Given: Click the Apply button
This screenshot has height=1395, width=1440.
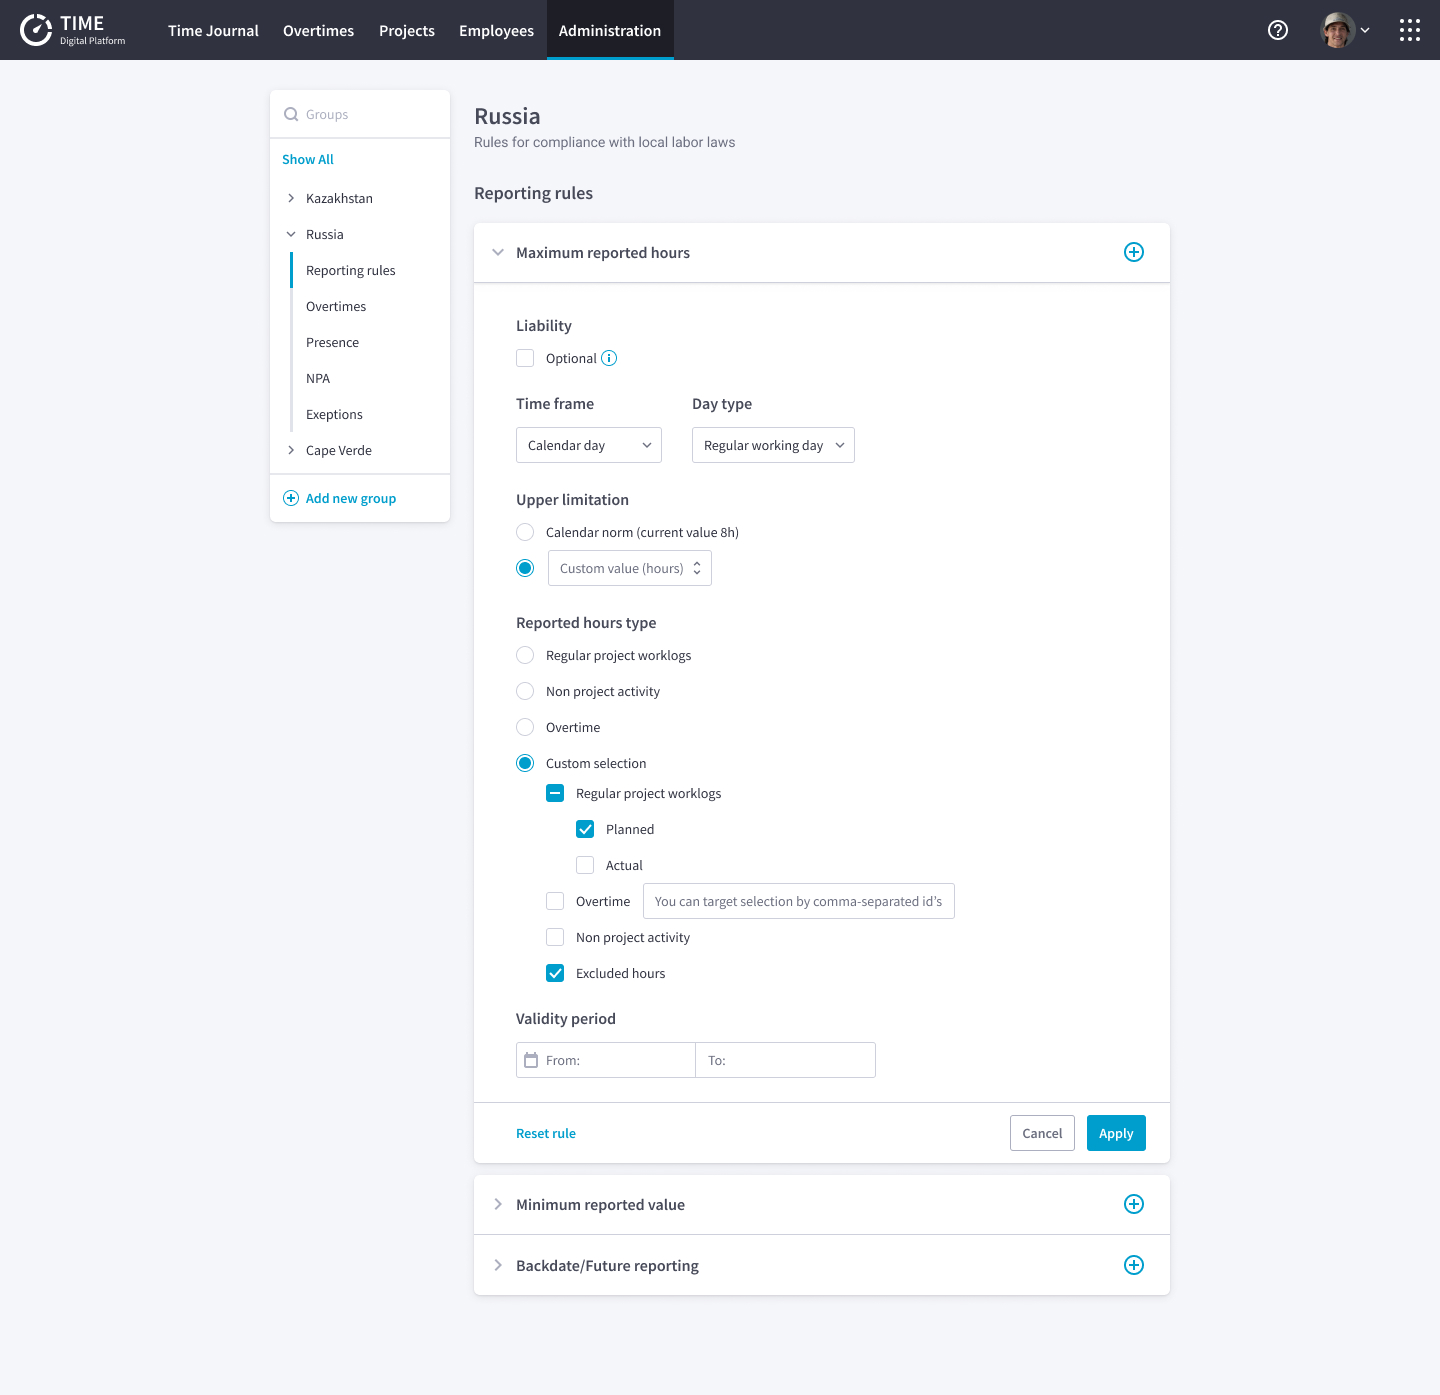Looking at the screenshot, I should pyautogui.click(x=1115, y=1133).
